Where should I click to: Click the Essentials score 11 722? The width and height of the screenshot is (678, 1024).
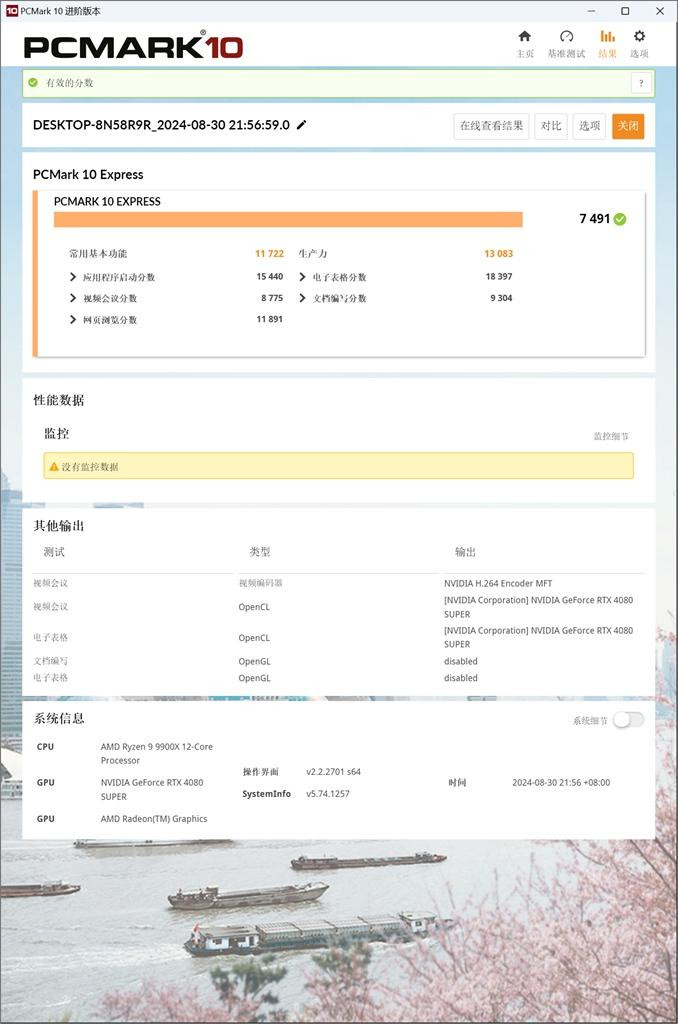pyautogui.click(x=269, y=253)
